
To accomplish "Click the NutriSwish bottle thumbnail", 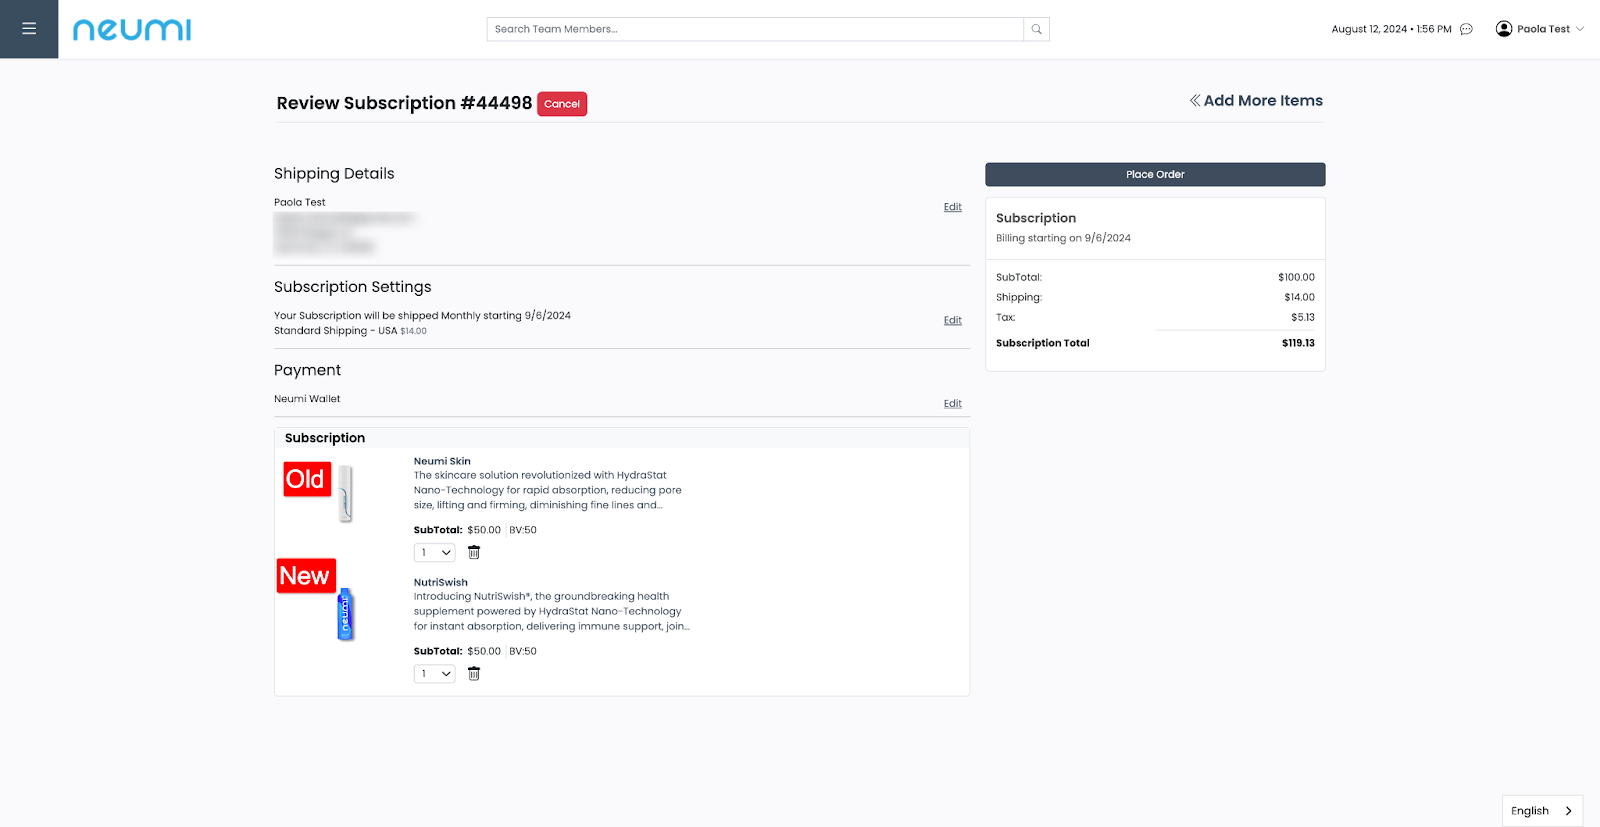I will tap(345, 614).
